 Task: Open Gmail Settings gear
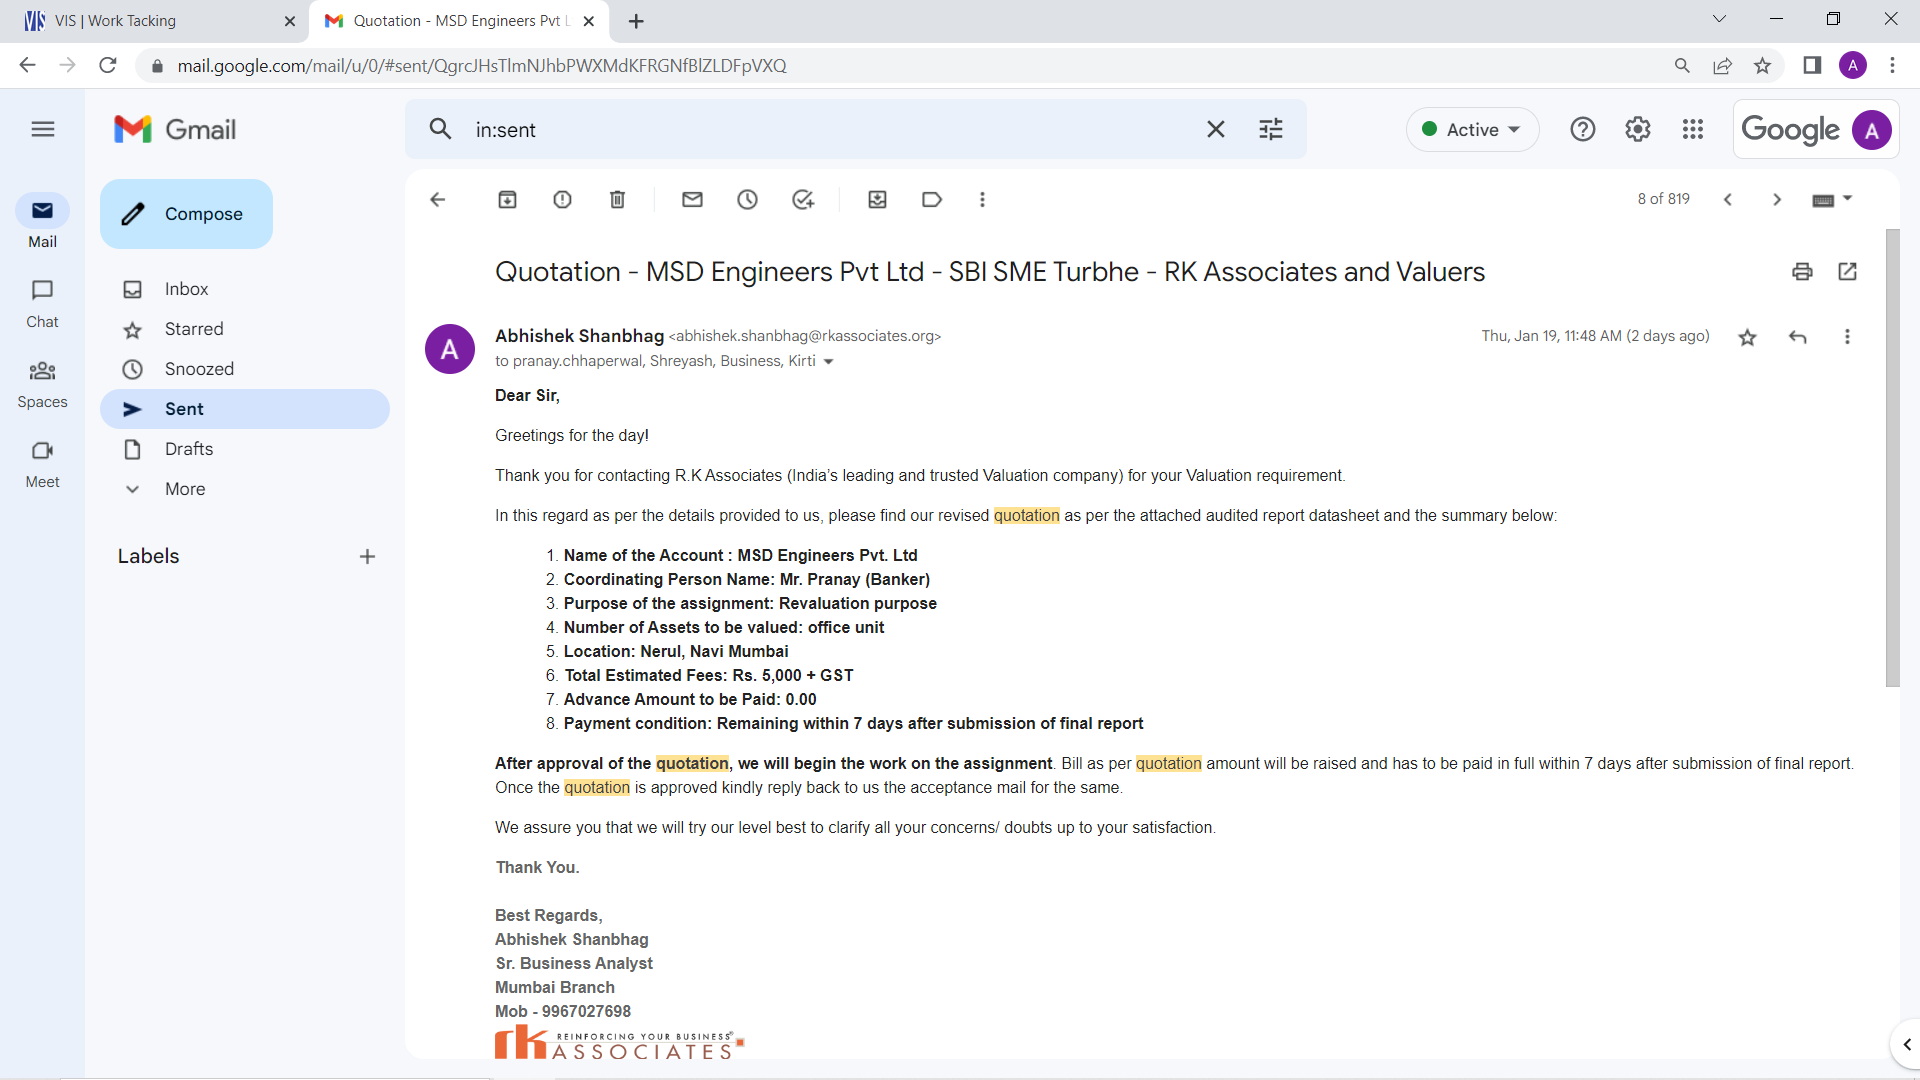[1637, 129]
